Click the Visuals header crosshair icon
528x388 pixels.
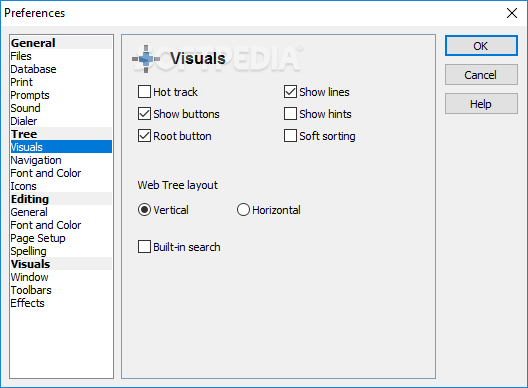click(146, 59)
